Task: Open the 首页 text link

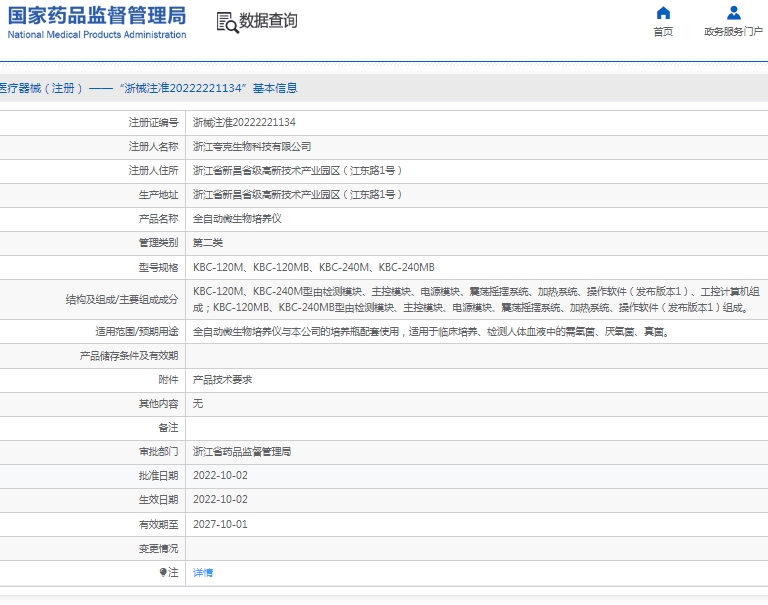Action: 663,32
